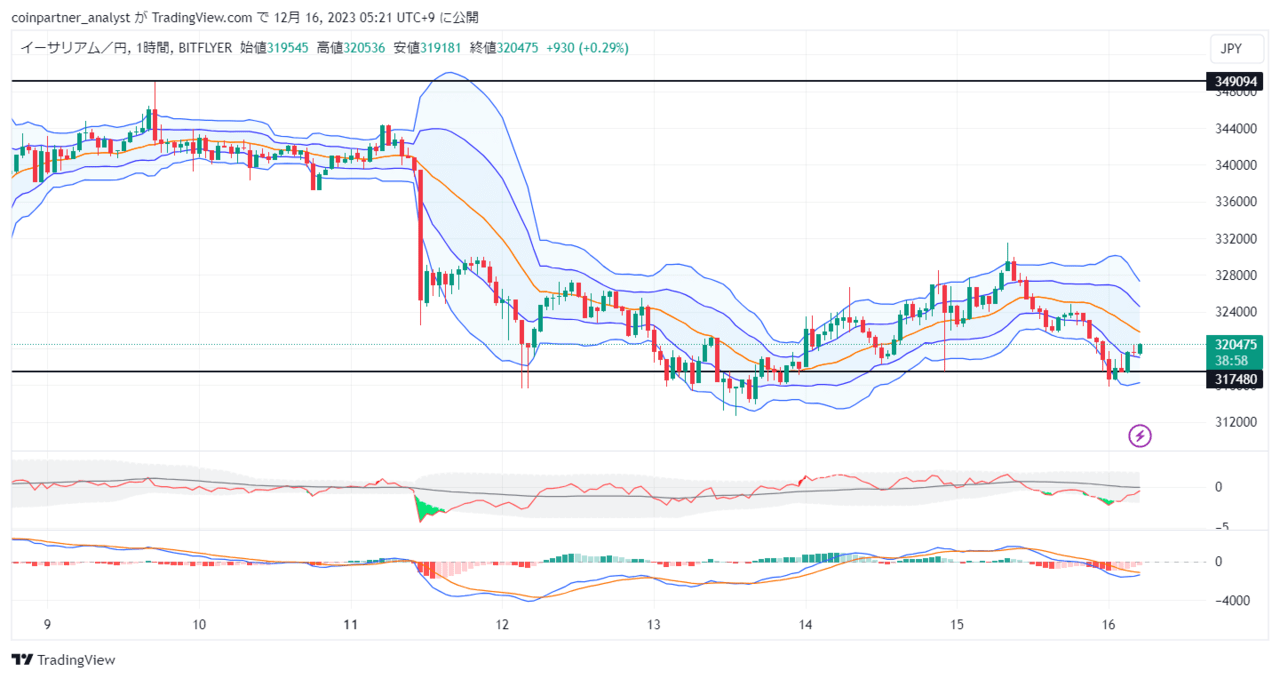Click the 340000 price axis tick
Screen dimensions: 1280x679
click(1236, 165)
